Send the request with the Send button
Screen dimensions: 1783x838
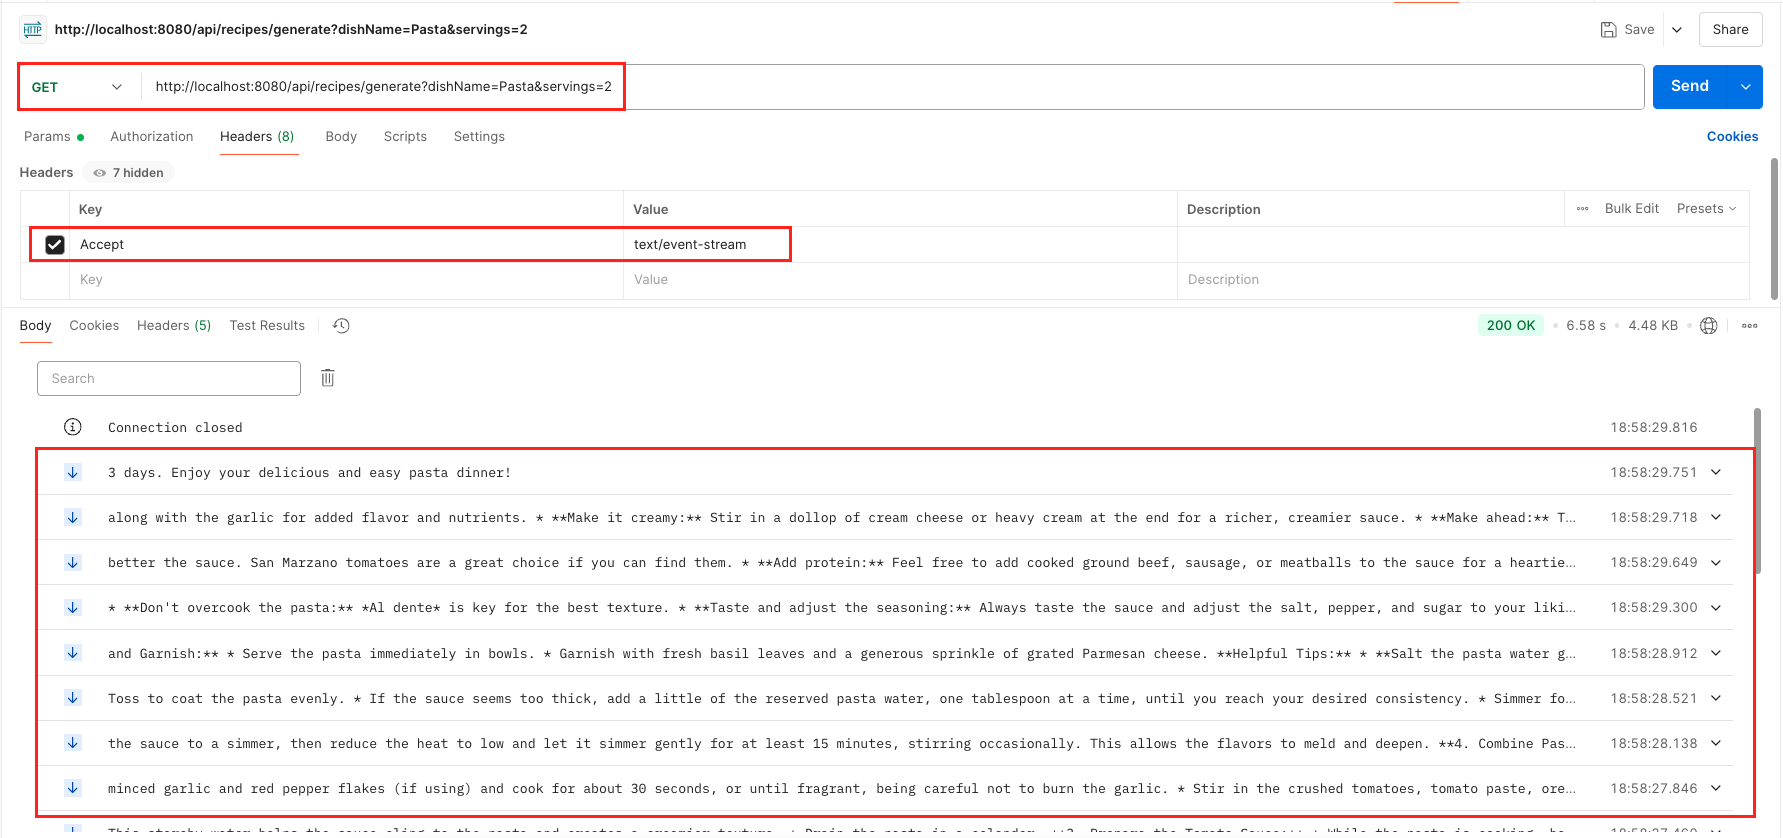point(1690,86)
